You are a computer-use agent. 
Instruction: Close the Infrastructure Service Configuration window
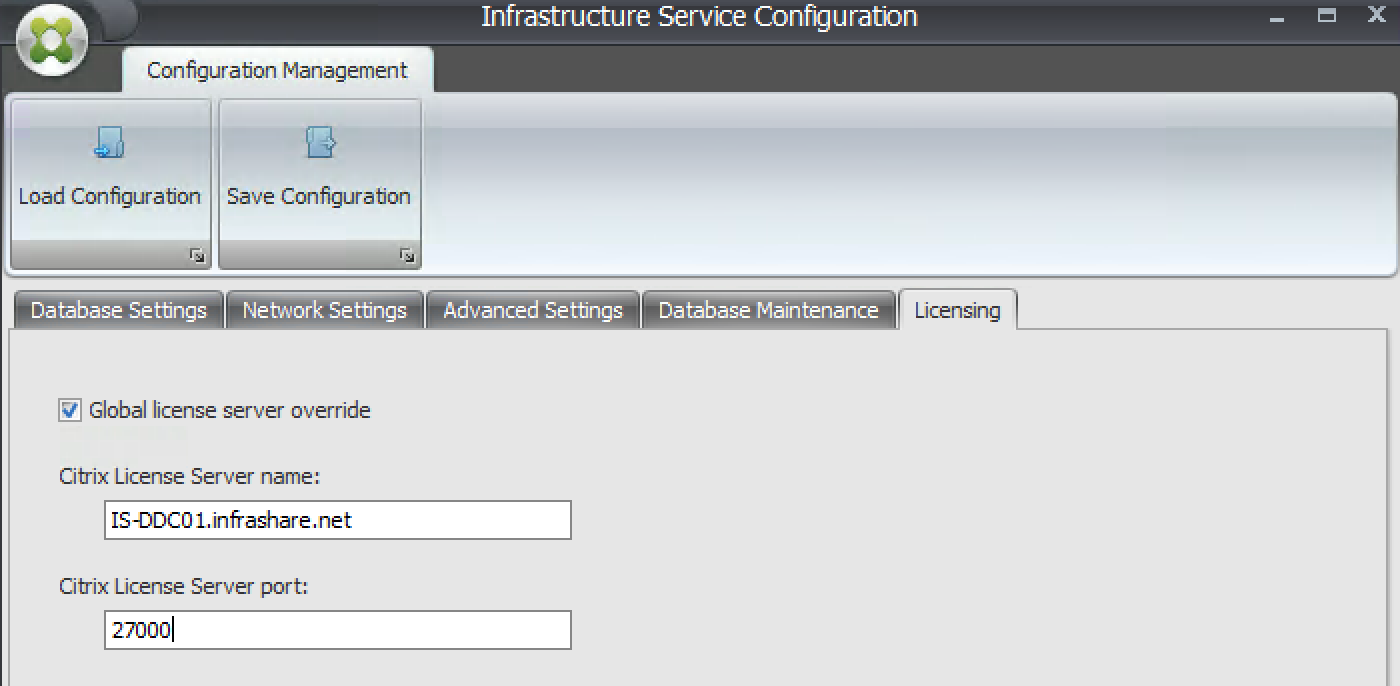(1376, 15)
